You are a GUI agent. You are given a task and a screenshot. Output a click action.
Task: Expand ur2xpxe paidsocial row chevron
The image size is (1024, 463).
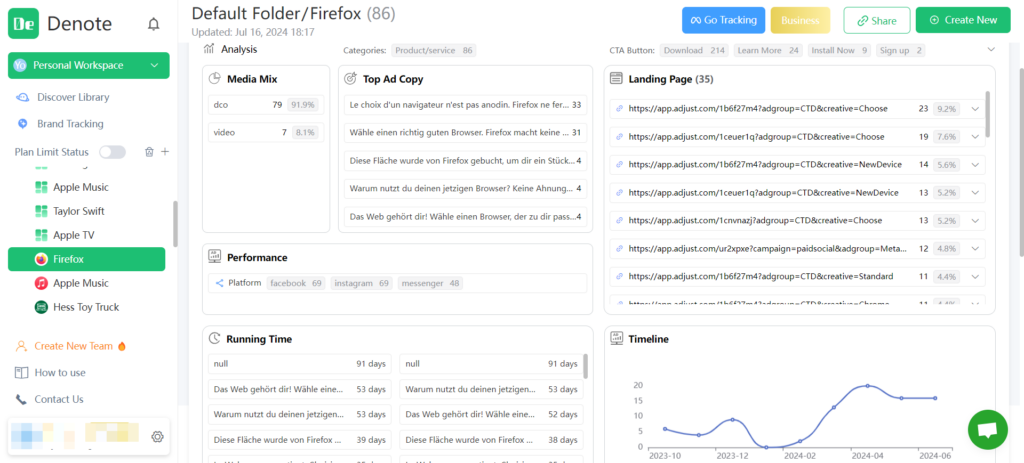pyautogui.click(x=975, y=249)
